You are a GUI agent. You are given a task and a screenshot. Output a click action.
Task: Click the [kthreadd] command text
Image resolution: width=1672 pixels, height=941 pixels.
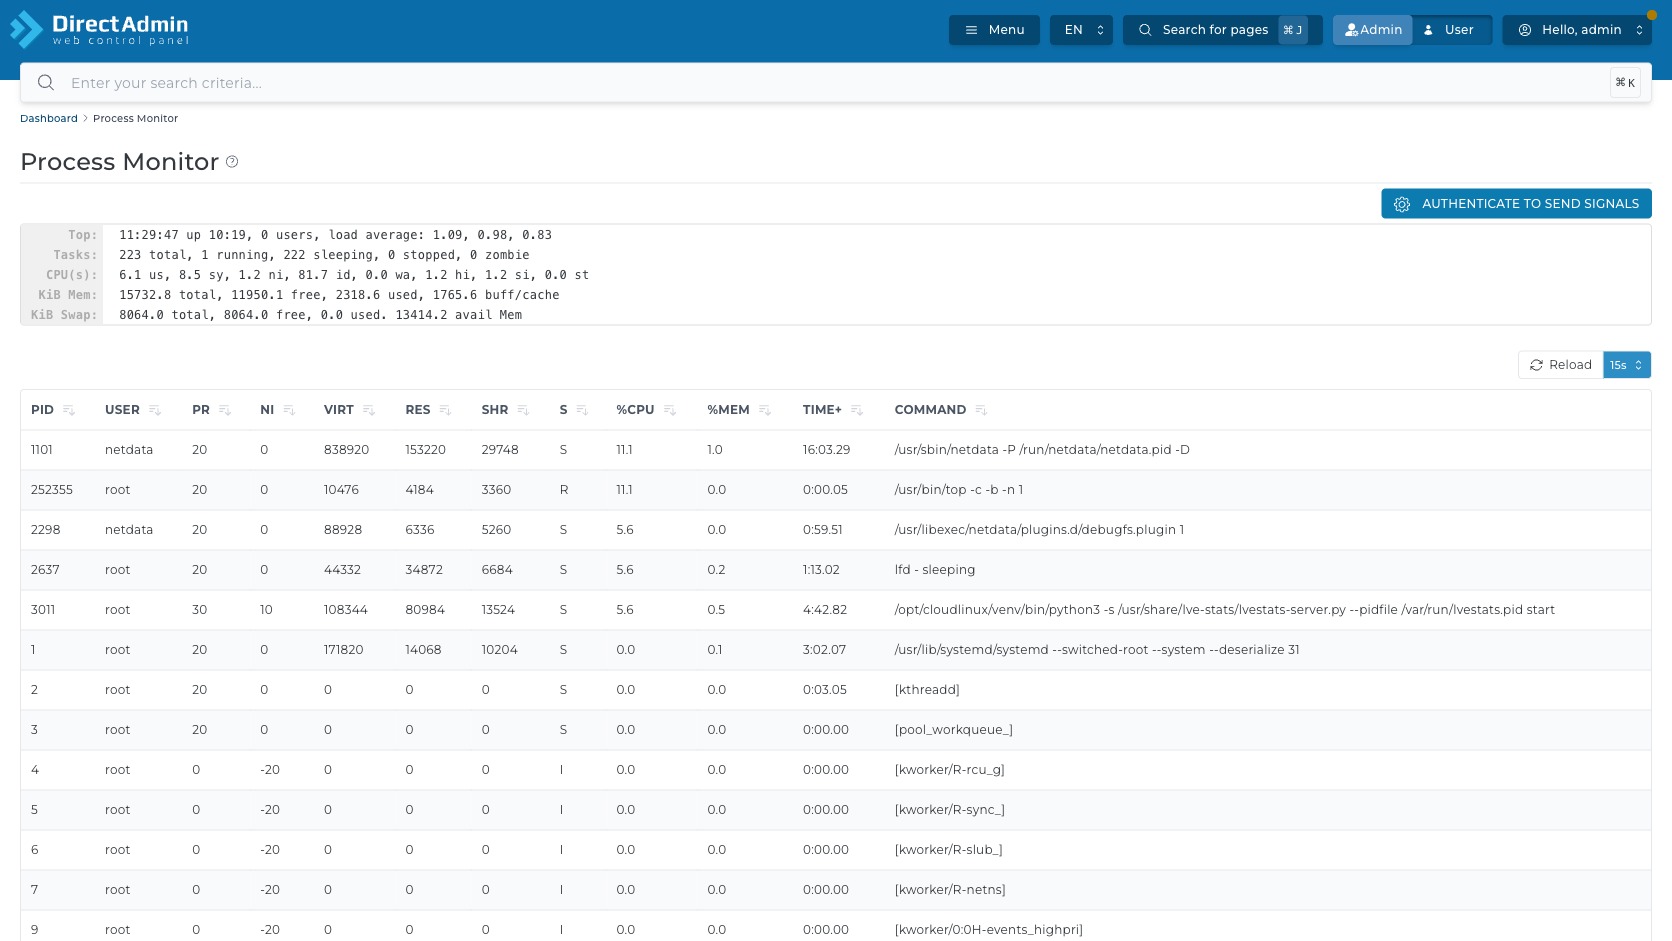[x=927, y=690]
